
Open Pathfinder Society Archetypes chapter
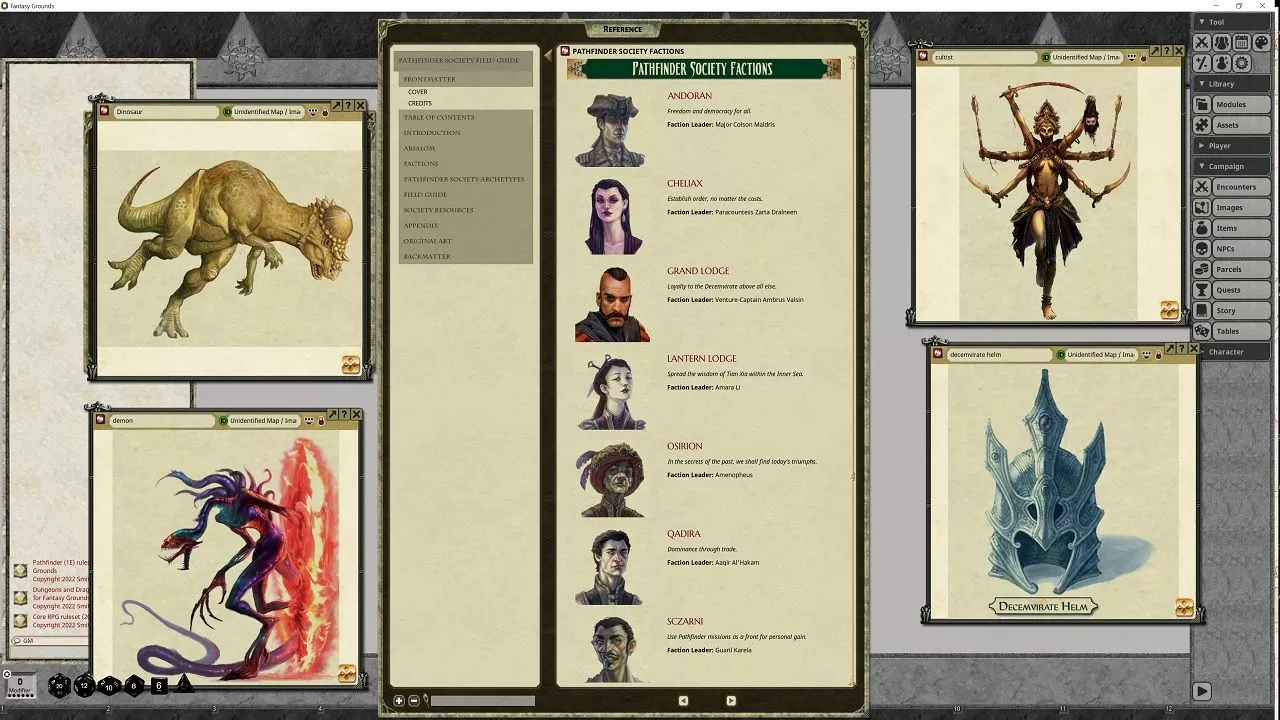(464, 179)
